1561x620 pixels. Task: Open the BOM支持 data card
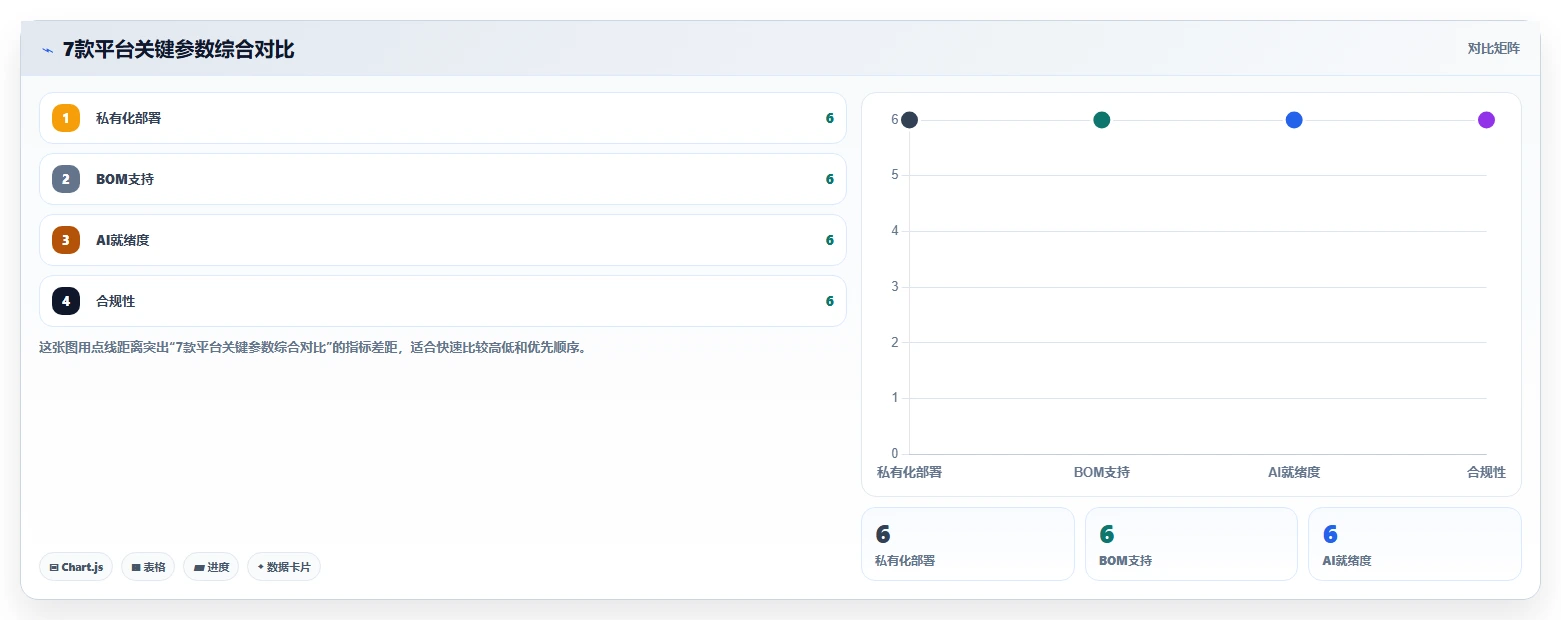pos(1191,544)
